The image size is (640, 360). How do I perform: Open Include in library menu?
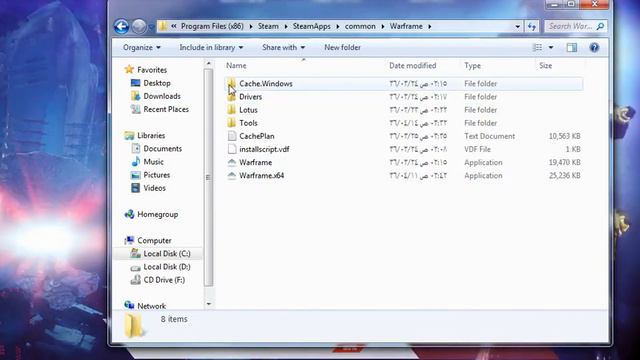[x=211, y=47]
